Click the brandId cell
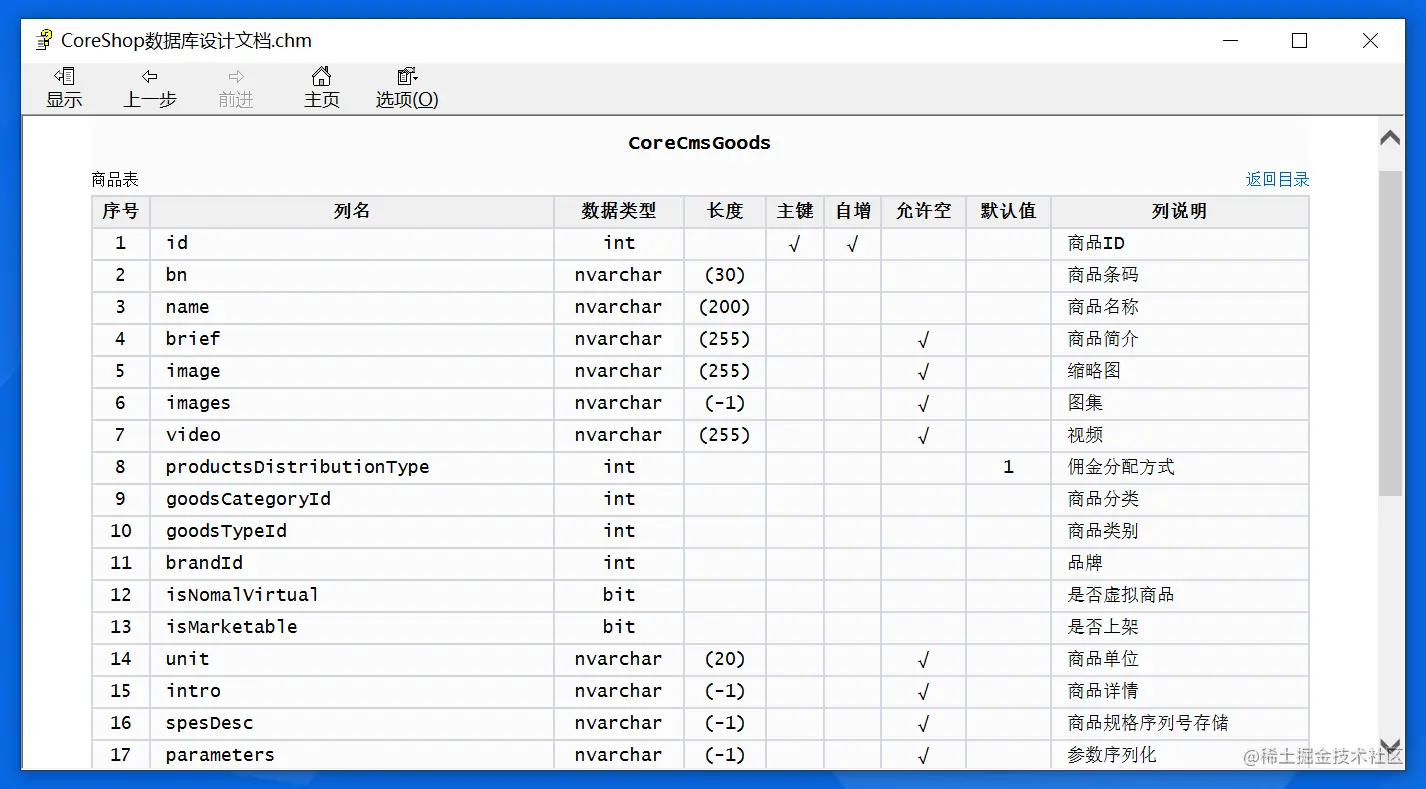1426x789 pixels. click(352, 563)
